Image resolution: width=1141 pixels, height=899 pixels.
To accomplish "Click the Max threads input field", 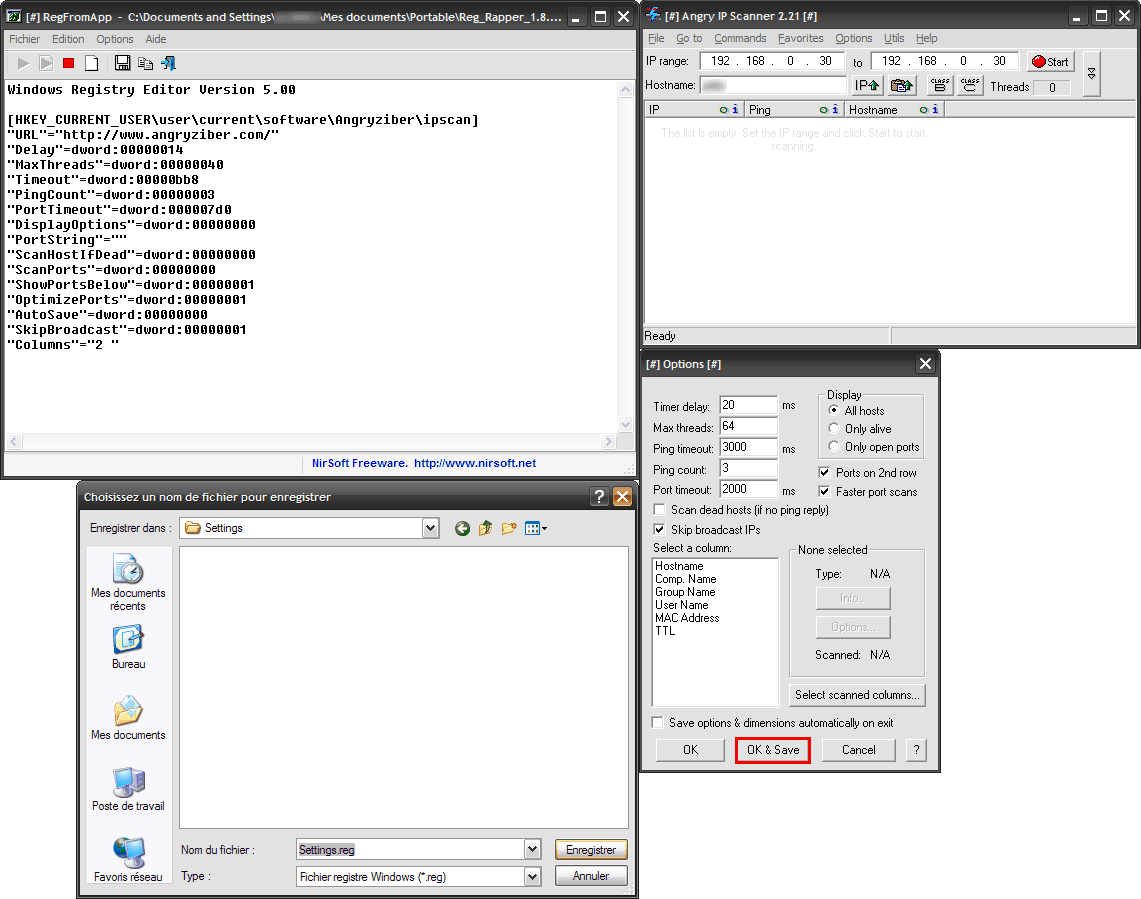I will click(748, 427).
